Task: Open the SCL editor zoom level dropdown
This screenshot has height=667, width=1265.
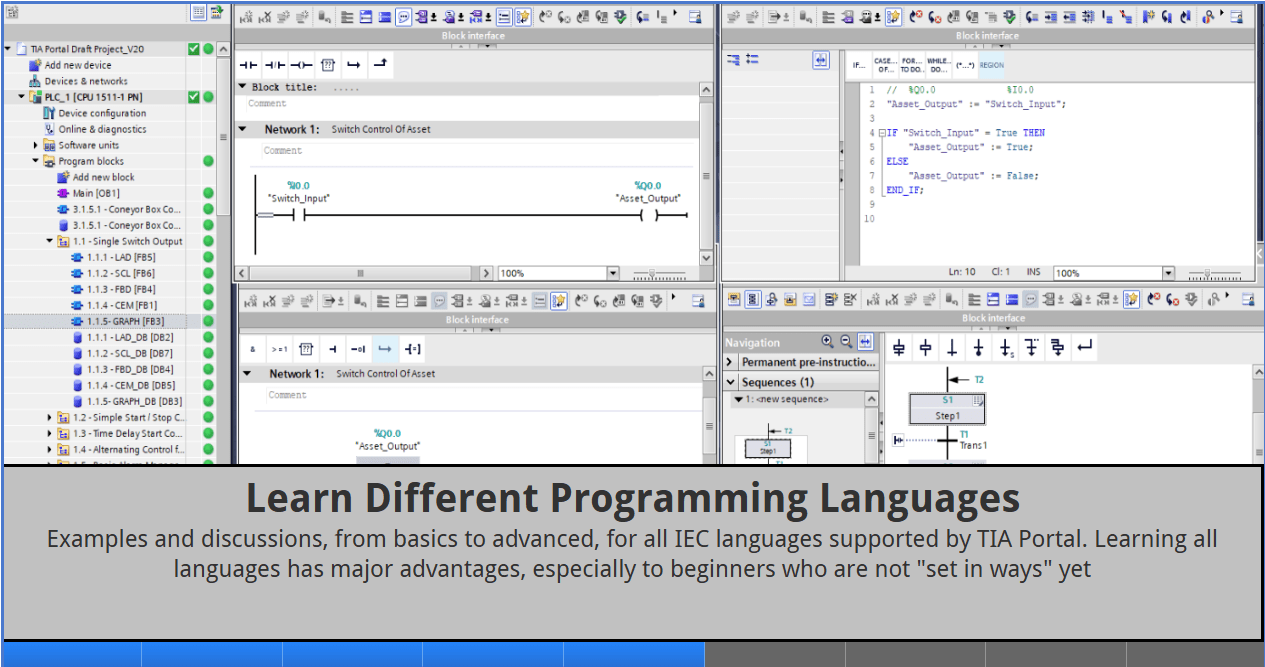Action: point(1168,273)
